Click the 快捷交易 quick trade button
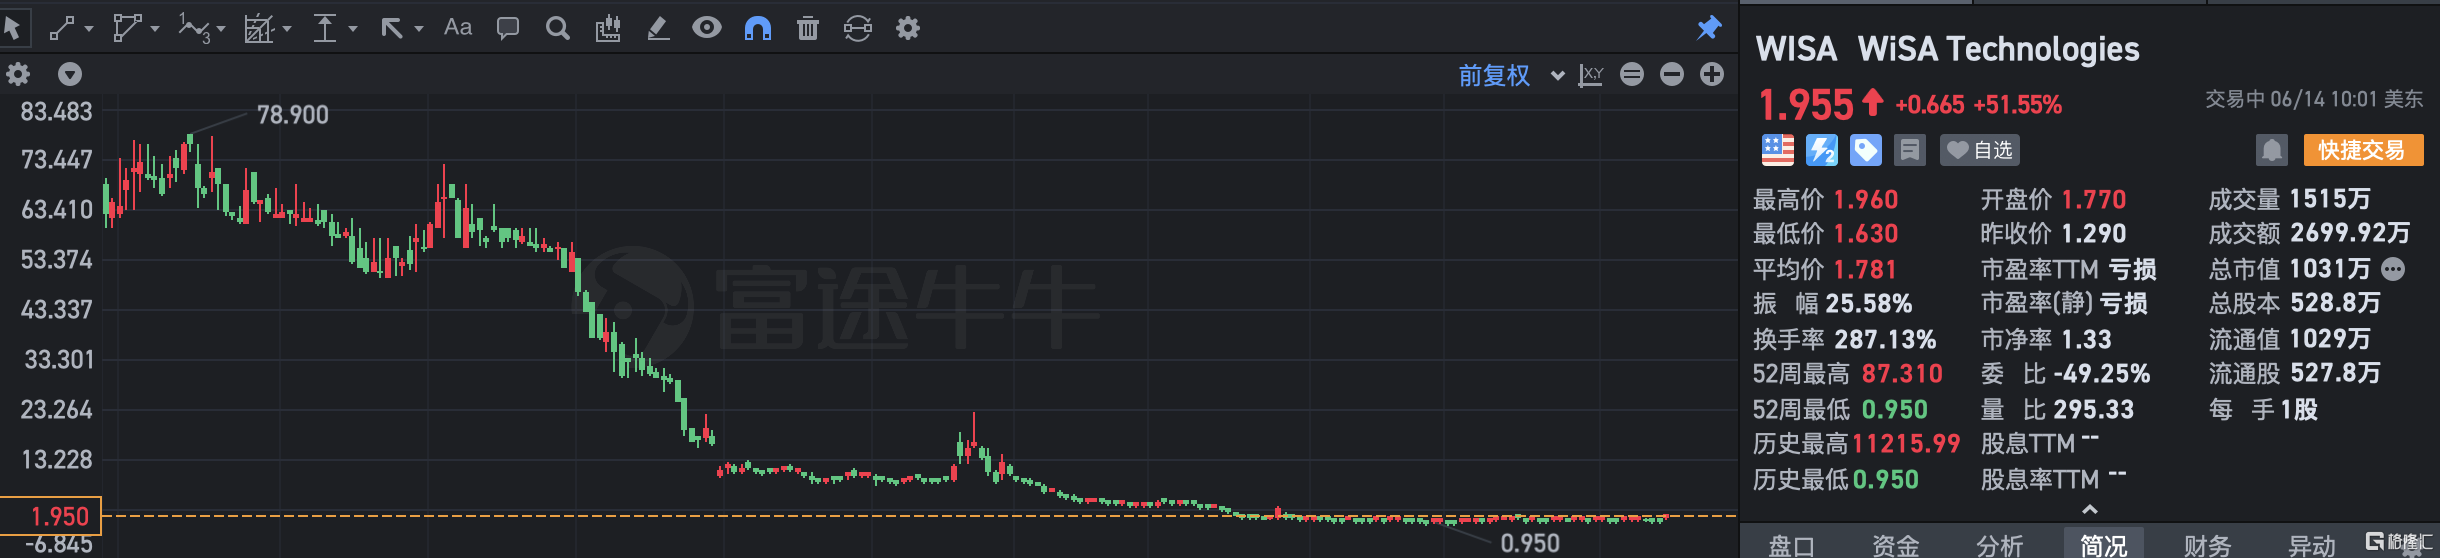 [x=2362, y=150]
